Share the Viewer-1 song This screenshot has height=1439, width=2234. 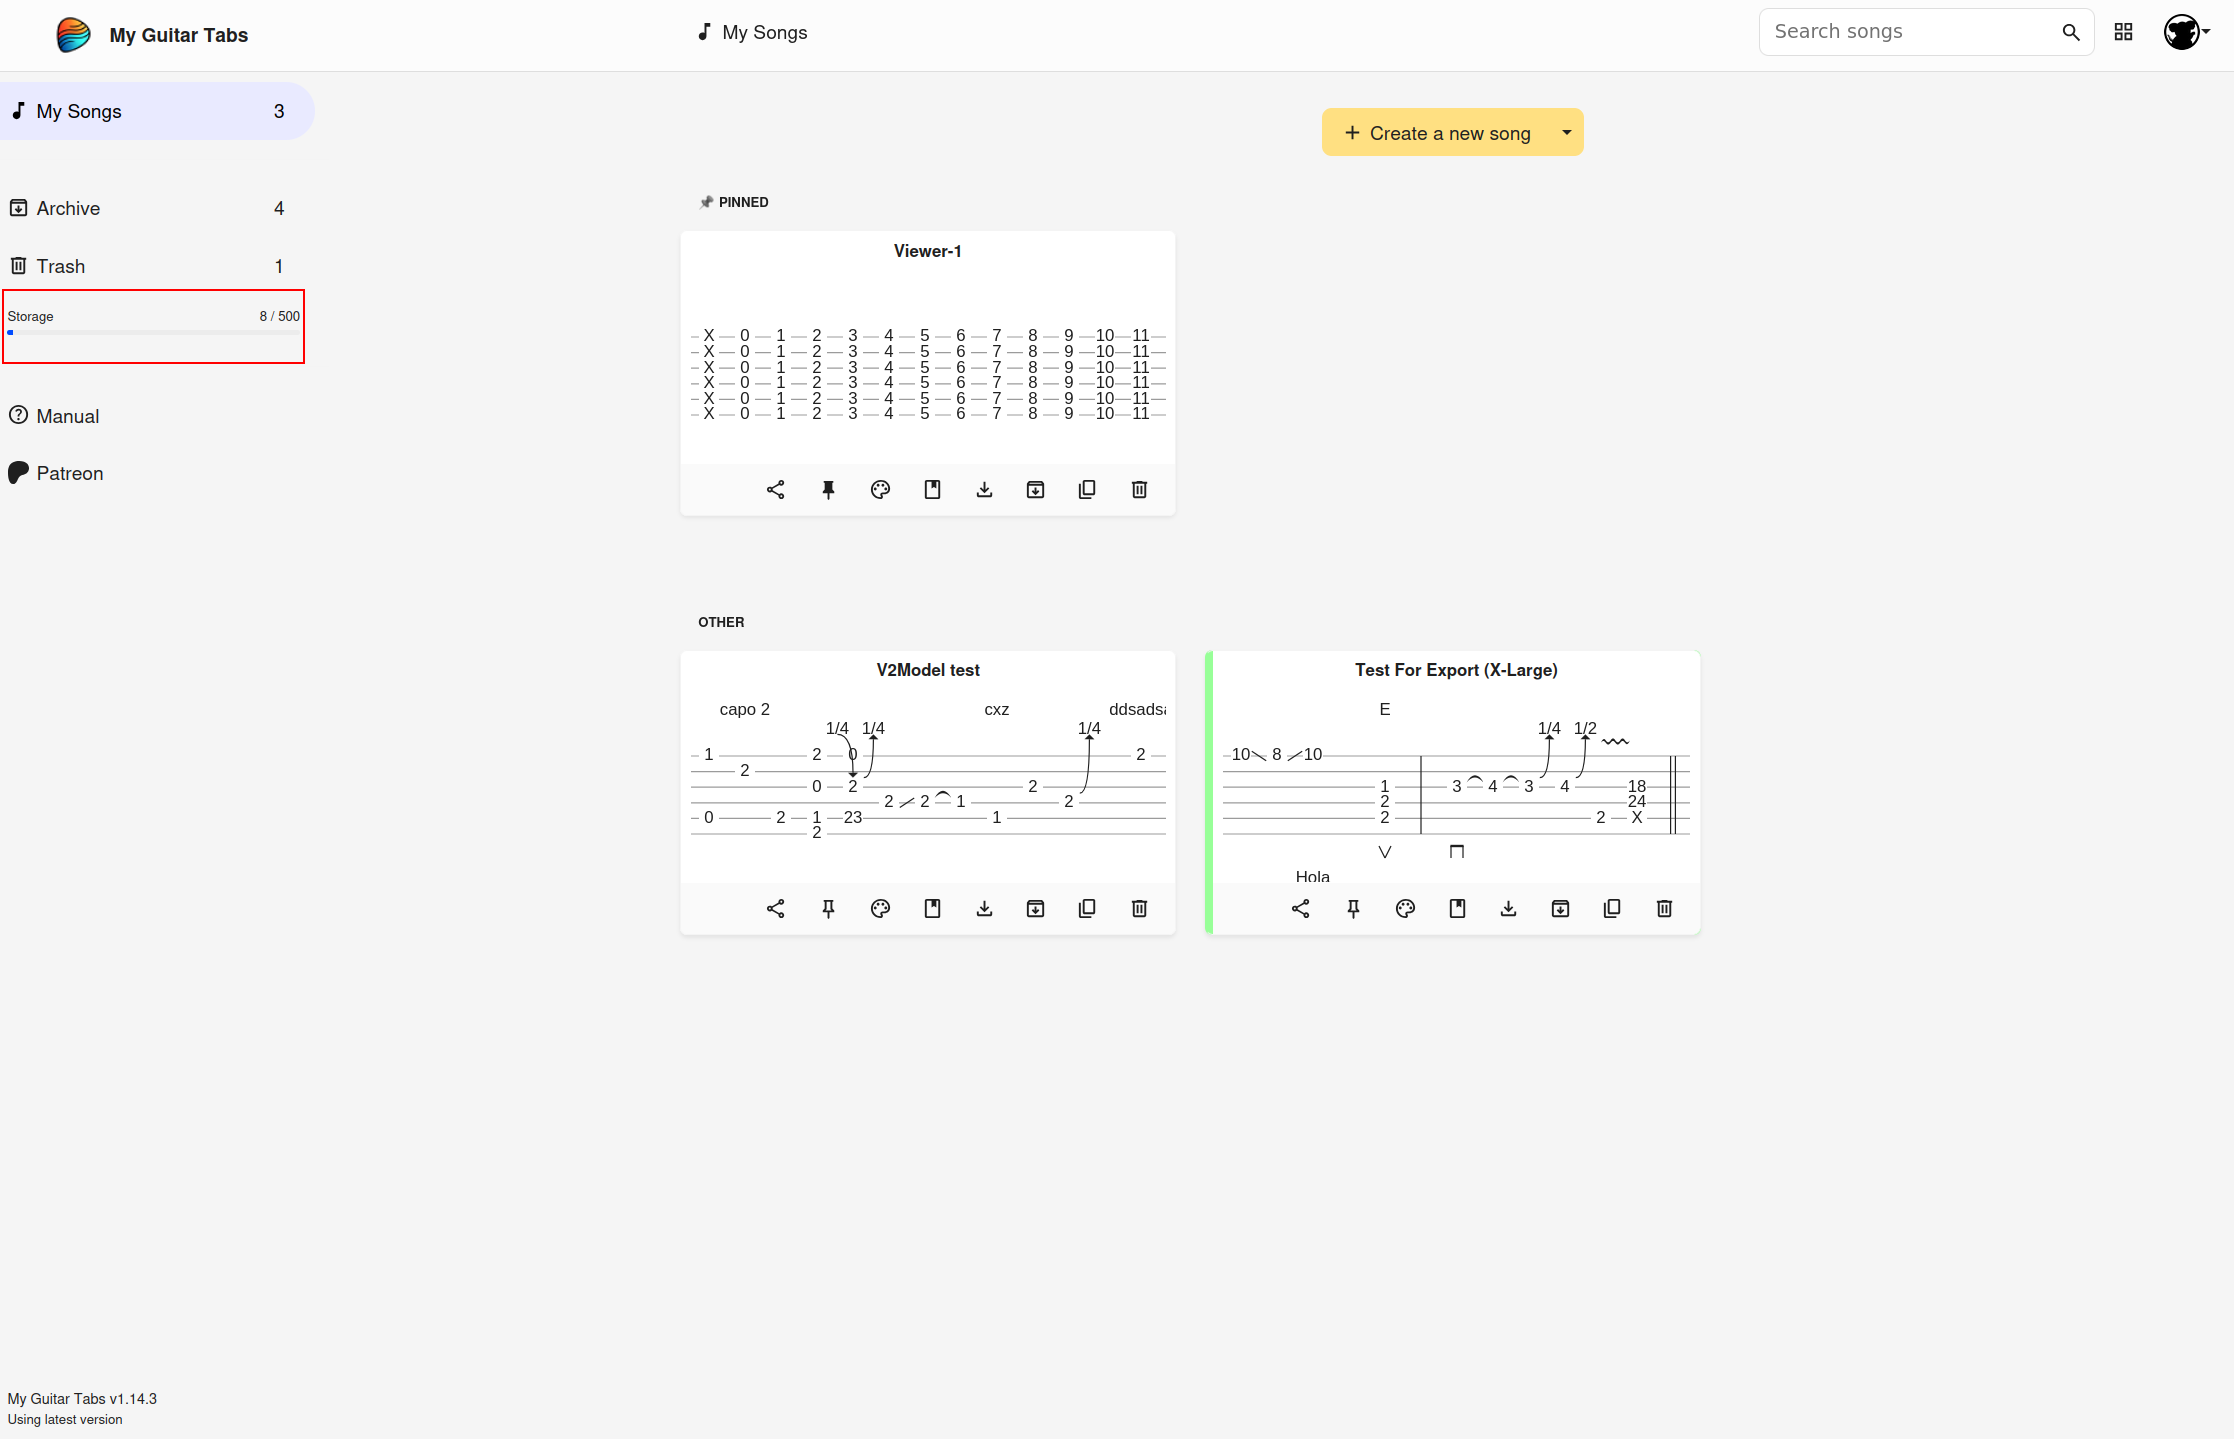[775, 490]
